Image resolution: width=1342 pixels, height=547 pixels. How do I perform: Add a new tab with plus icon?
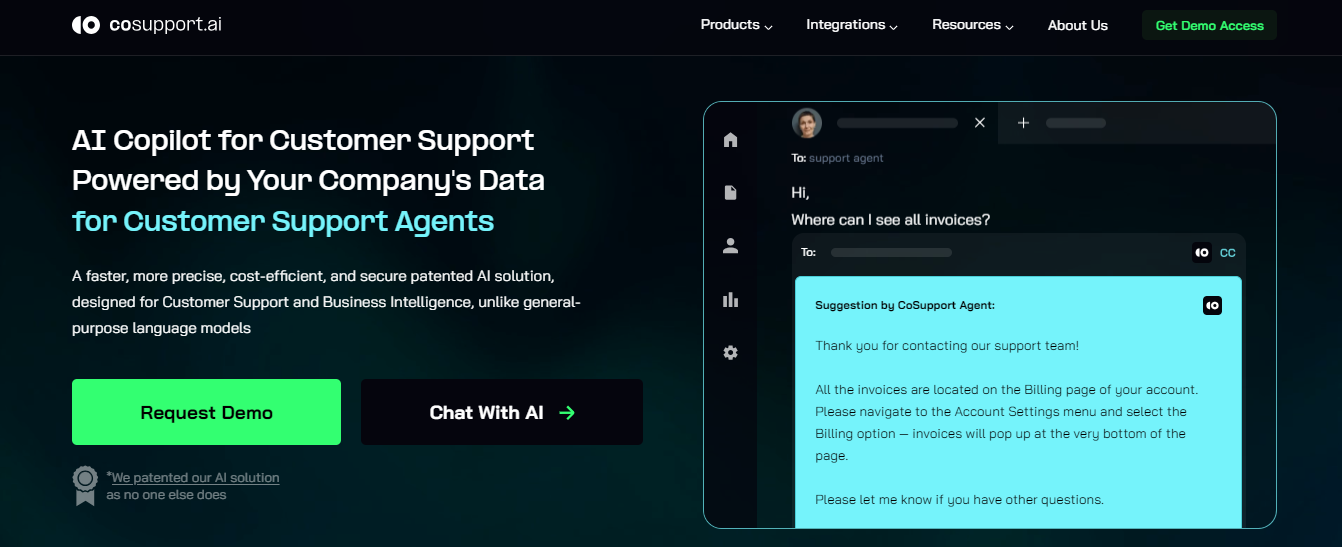(x=1023, y=123)
